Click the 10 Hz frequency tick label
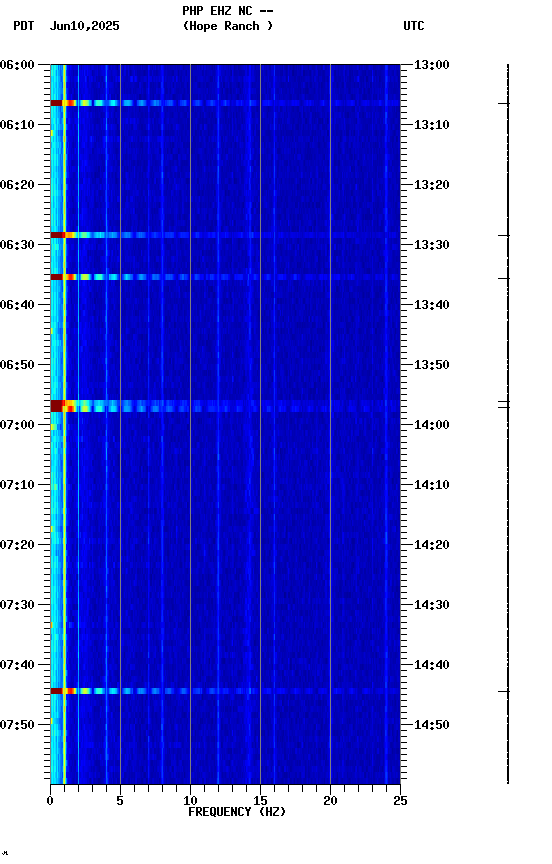 click(x=190, y=801)
